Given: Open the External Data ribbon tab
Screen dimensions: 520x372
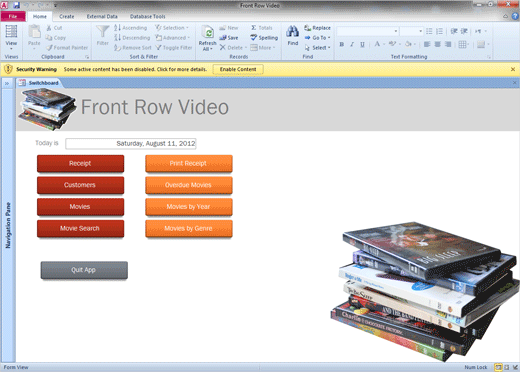Looking at the screenshot, I should [102, 16].
